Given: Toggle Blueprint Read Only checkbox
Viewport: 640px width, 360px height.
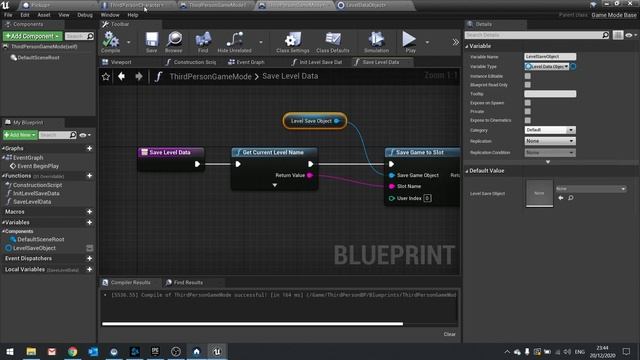Looking at the screenshot, I should click(528, 85).
